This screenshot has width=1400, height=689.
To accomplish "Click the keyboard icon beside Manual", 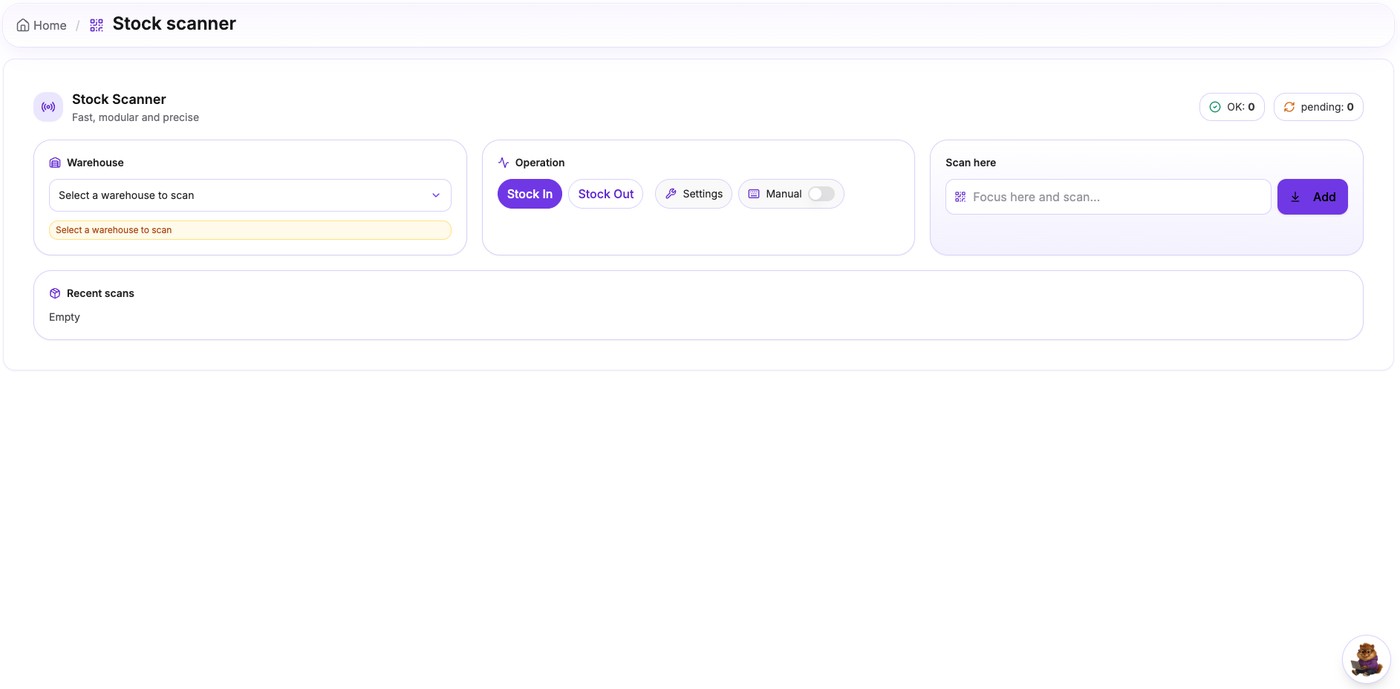I will [x=754, y=194].
